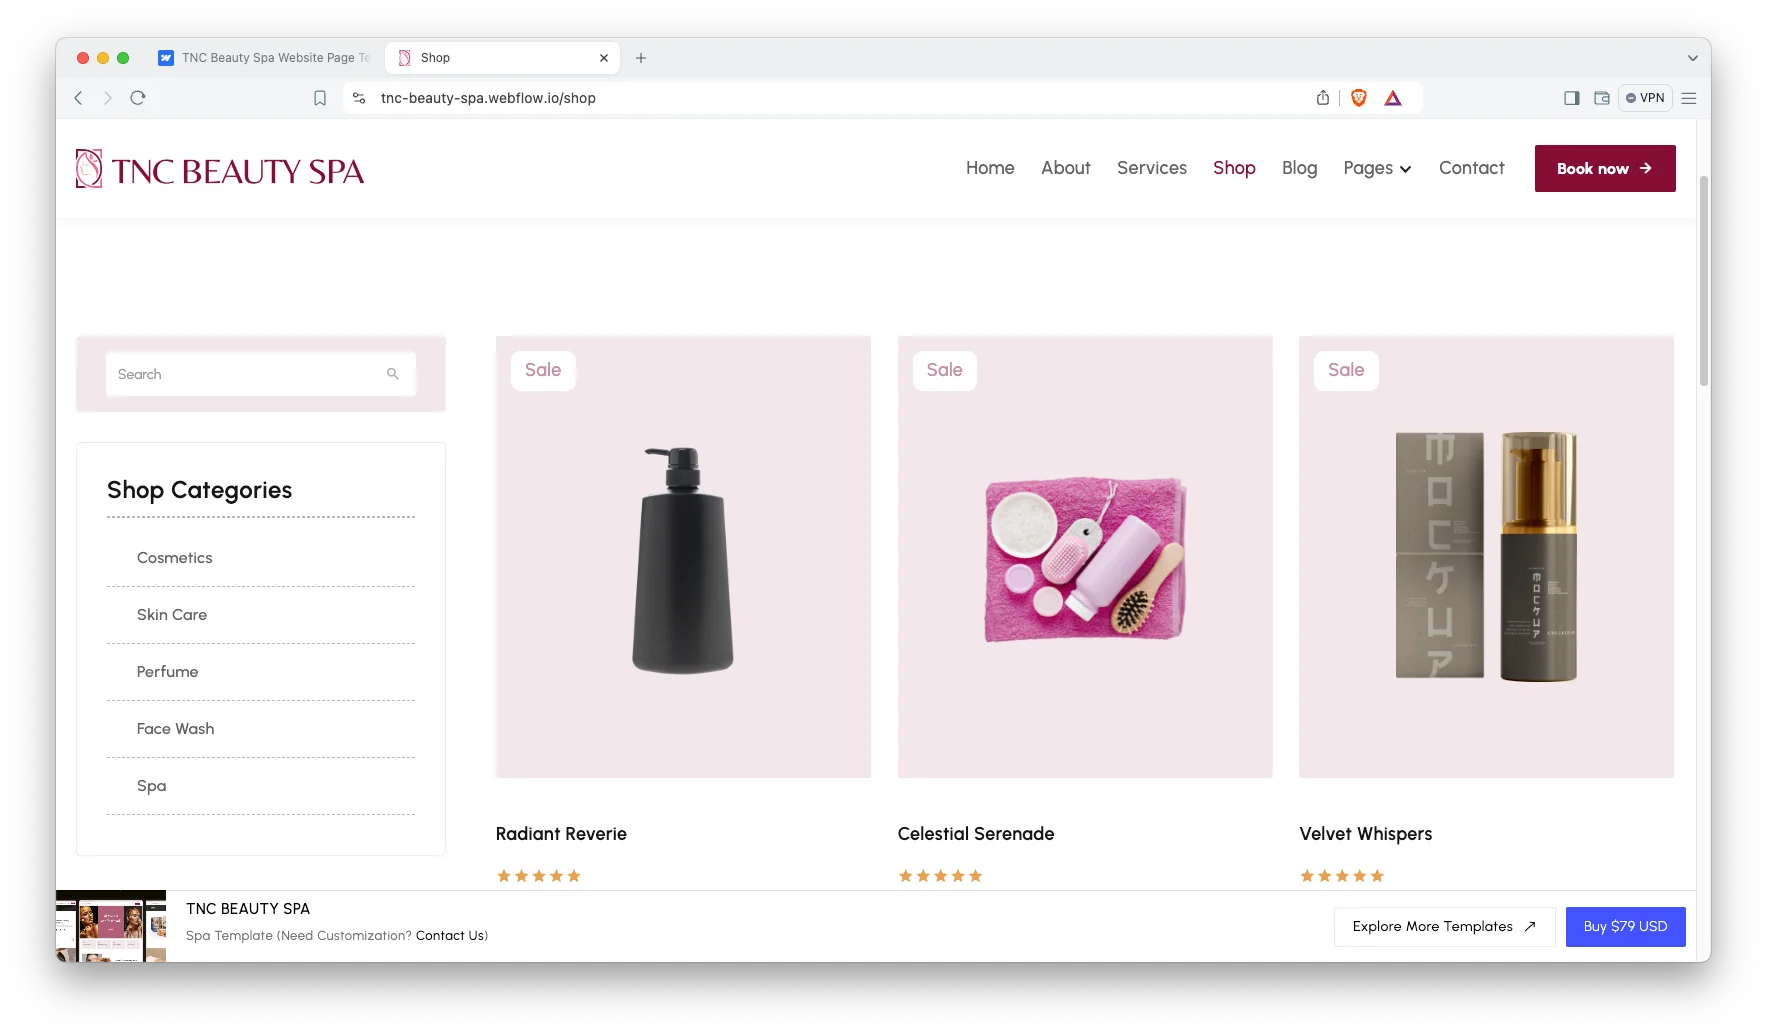Viewport: 1767px width, 1036px height.
Task: Open the browser hamburger menu
Action: tap(1689, 98)
